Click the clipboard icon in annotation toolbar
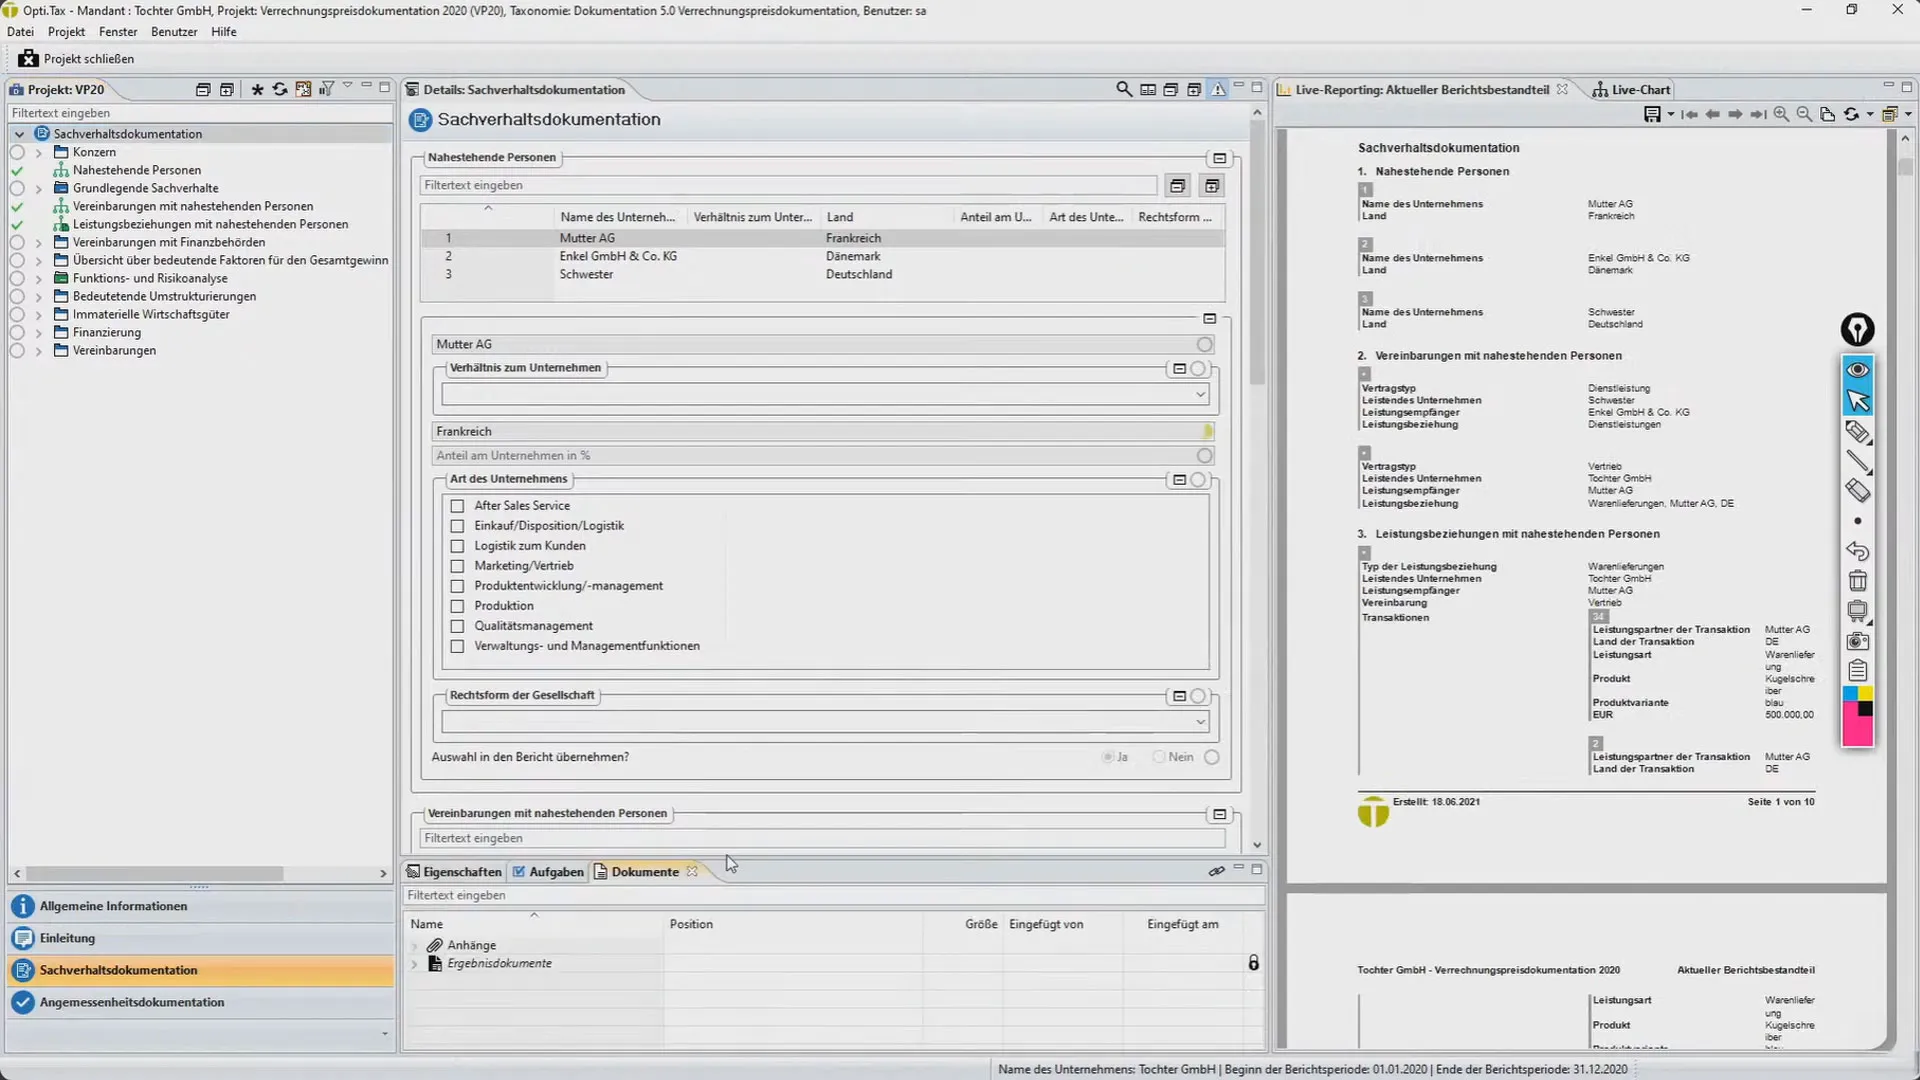The image size is (1920, 1080). tap(1858, 671)
